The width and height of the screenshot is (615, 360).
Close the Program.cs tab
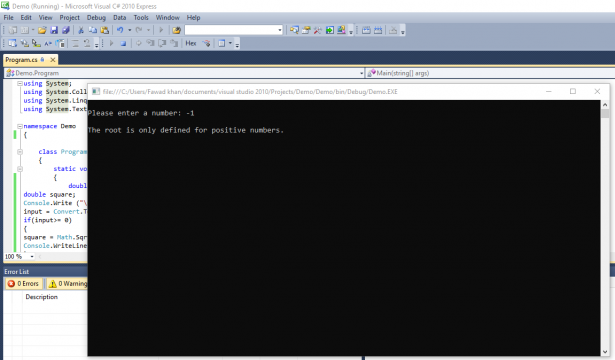pos(53,60)
